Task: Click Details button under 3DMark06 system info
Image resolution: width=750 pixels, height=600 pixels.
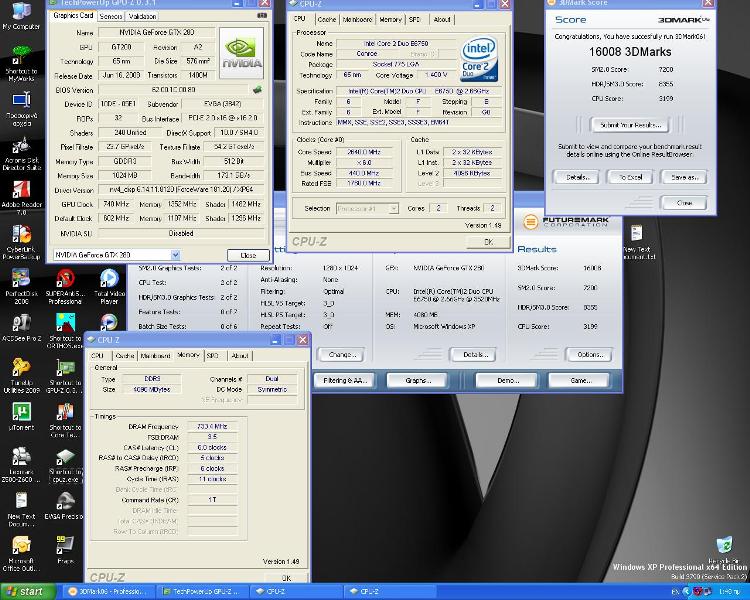Action: click(x=474, y=355)
